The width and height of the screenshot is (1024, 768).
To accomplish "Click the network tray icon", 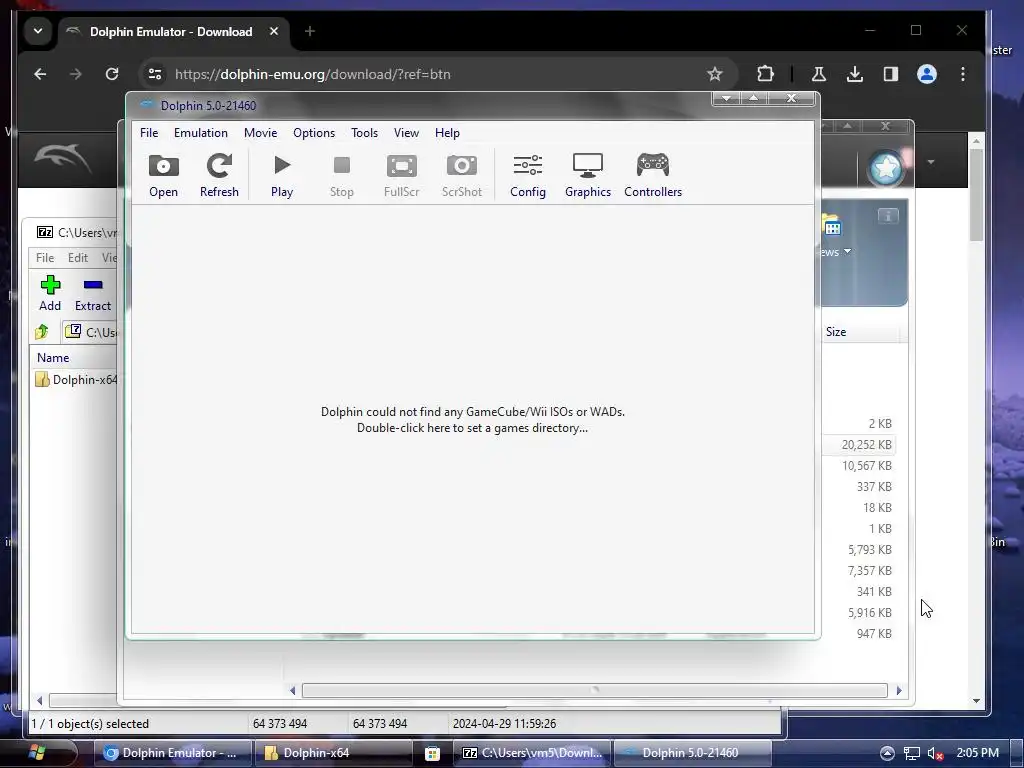I will 912,753.
